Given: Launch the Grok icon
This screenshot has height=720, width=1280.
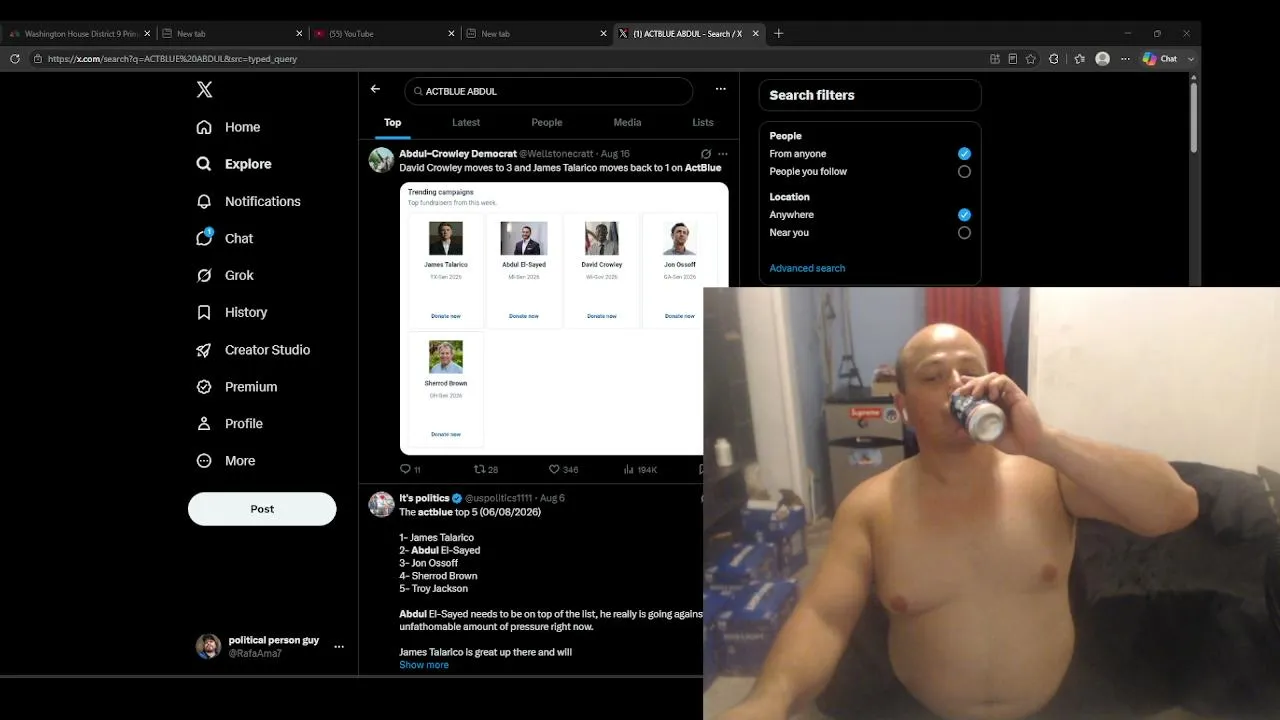Looking at the screenshot, I should [204, 275].
